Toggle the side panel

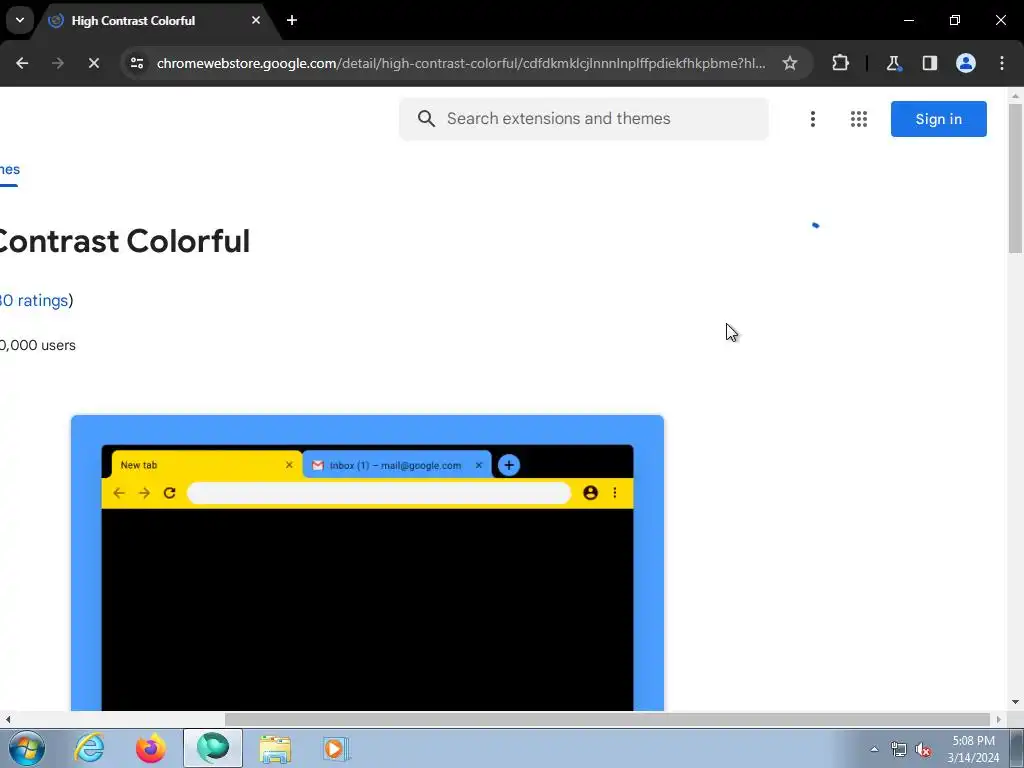tap(929, 63)
